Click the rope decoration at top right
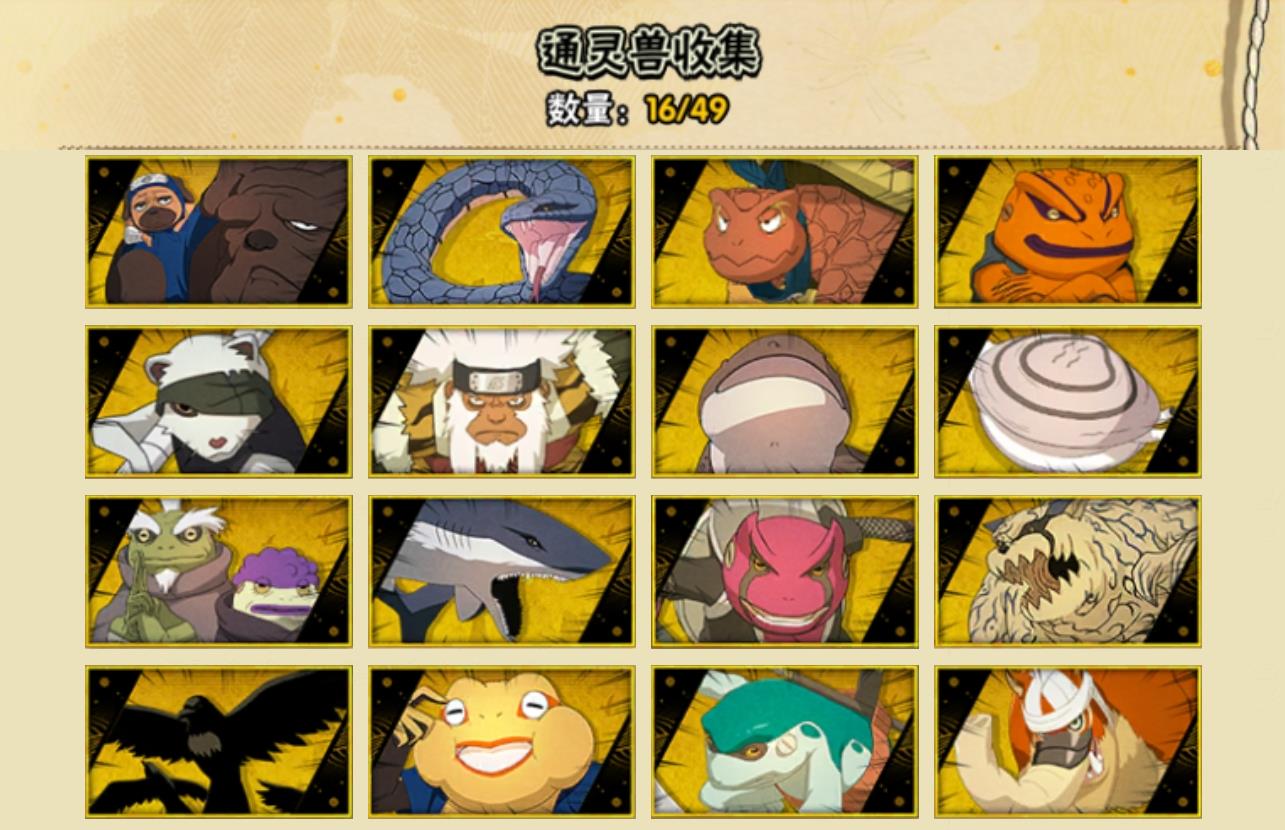The width and height of the screenshot is (1285, 830). [1251, 75]
